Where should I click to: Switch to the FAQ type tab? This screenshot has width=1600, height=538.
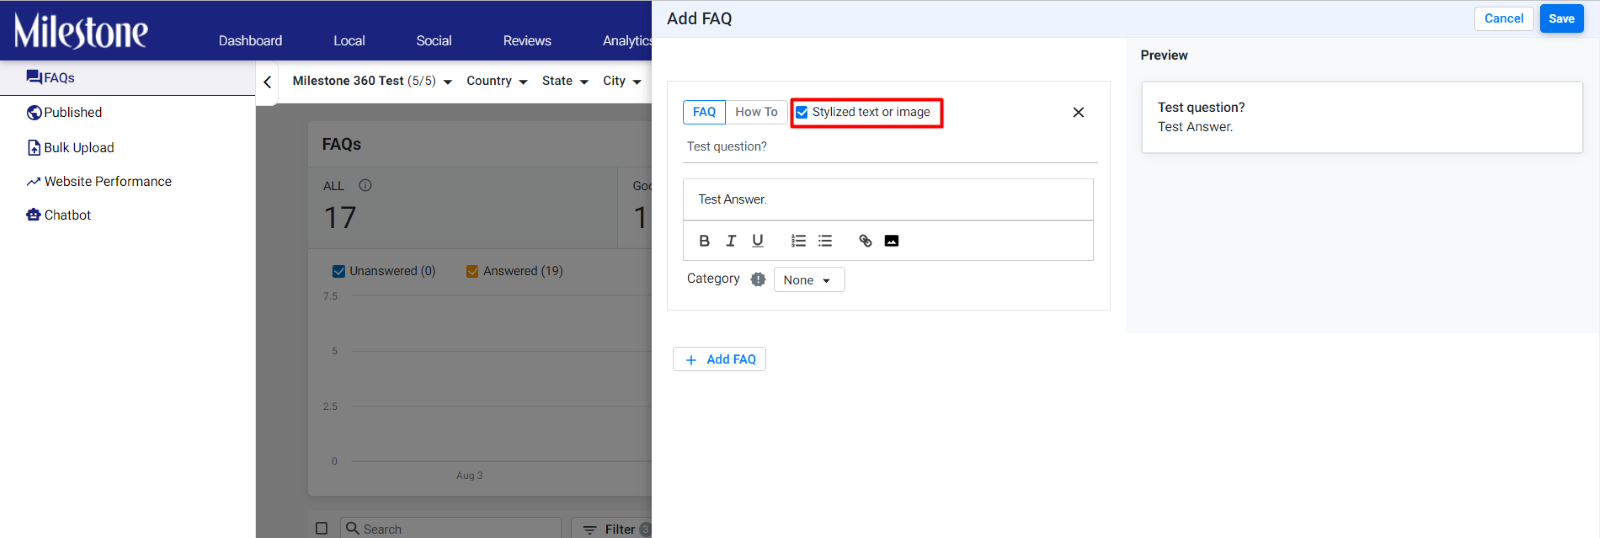coord(704,112)
